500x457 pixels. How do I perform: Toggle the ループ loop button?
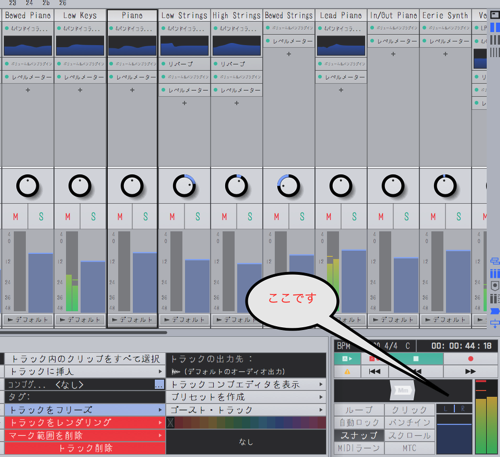(x=359, y=410)
